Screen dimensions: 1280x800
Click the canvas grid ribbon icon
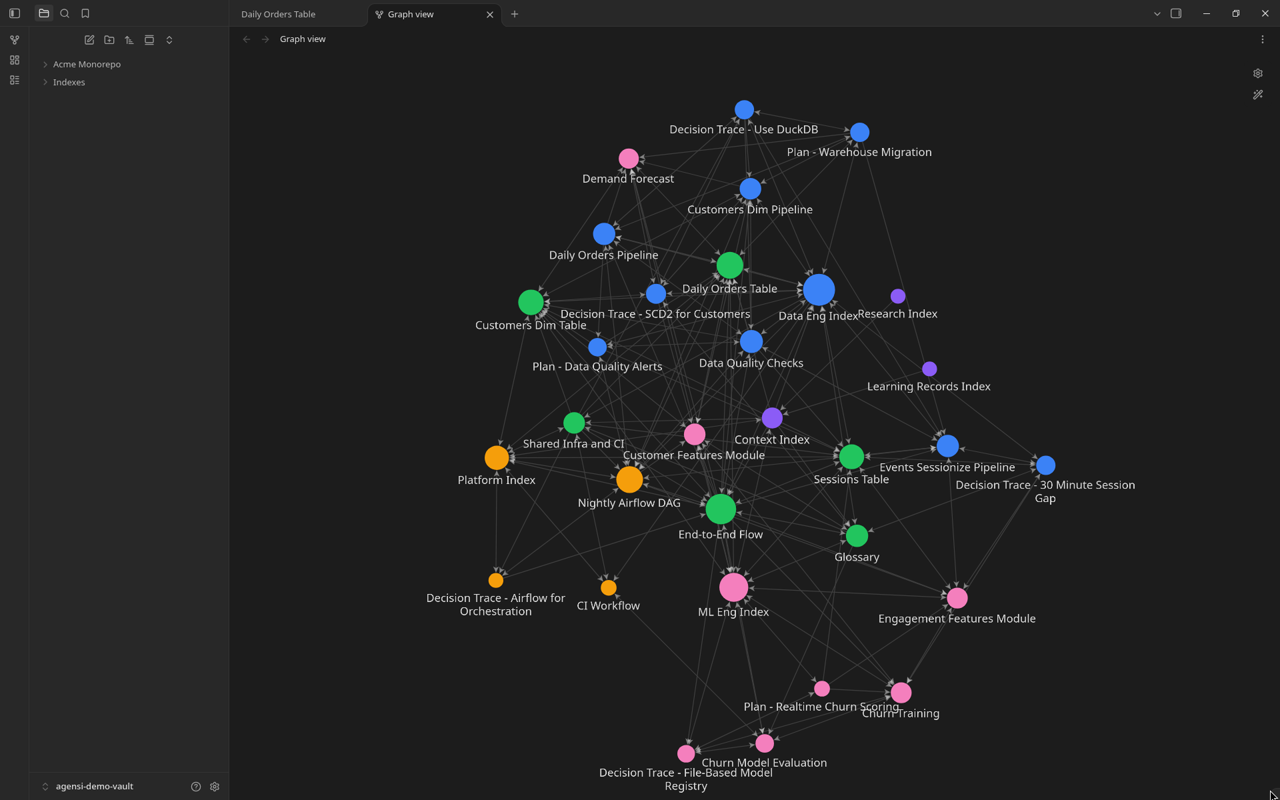click(14, 60)
